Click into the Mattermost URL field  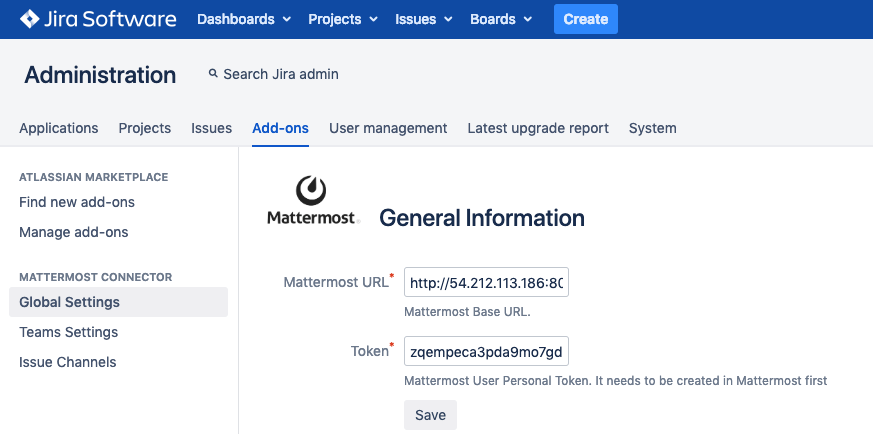coord(486,283)
